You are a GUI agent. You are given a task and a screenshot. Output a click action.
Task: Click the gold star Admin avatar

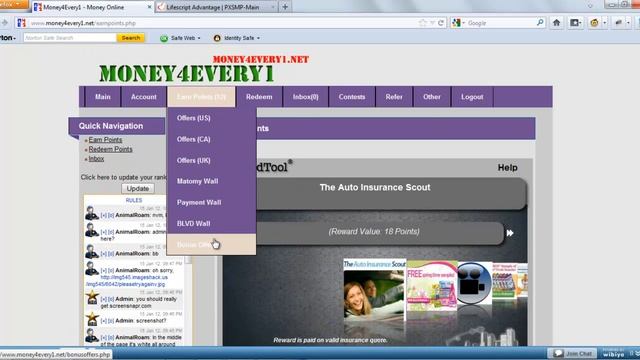click(x=92, y=297)
